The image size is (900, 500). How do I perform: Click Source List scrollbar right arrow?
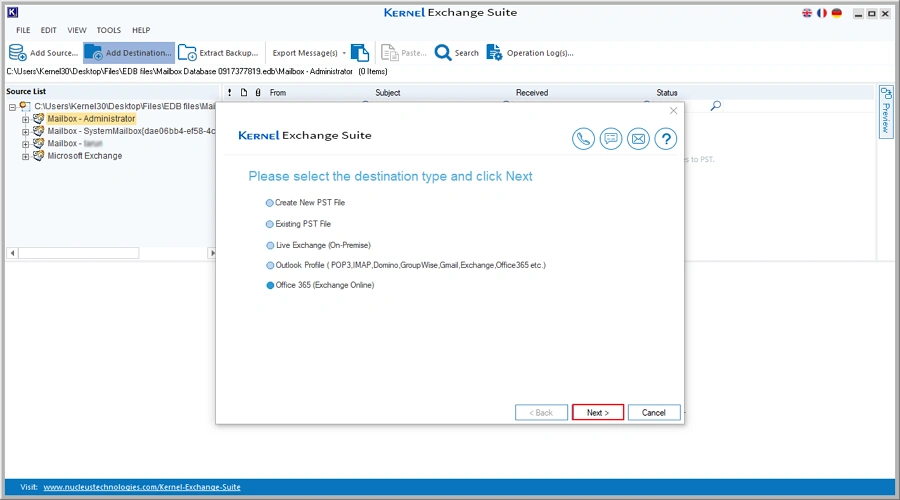[x=212, y=253]
